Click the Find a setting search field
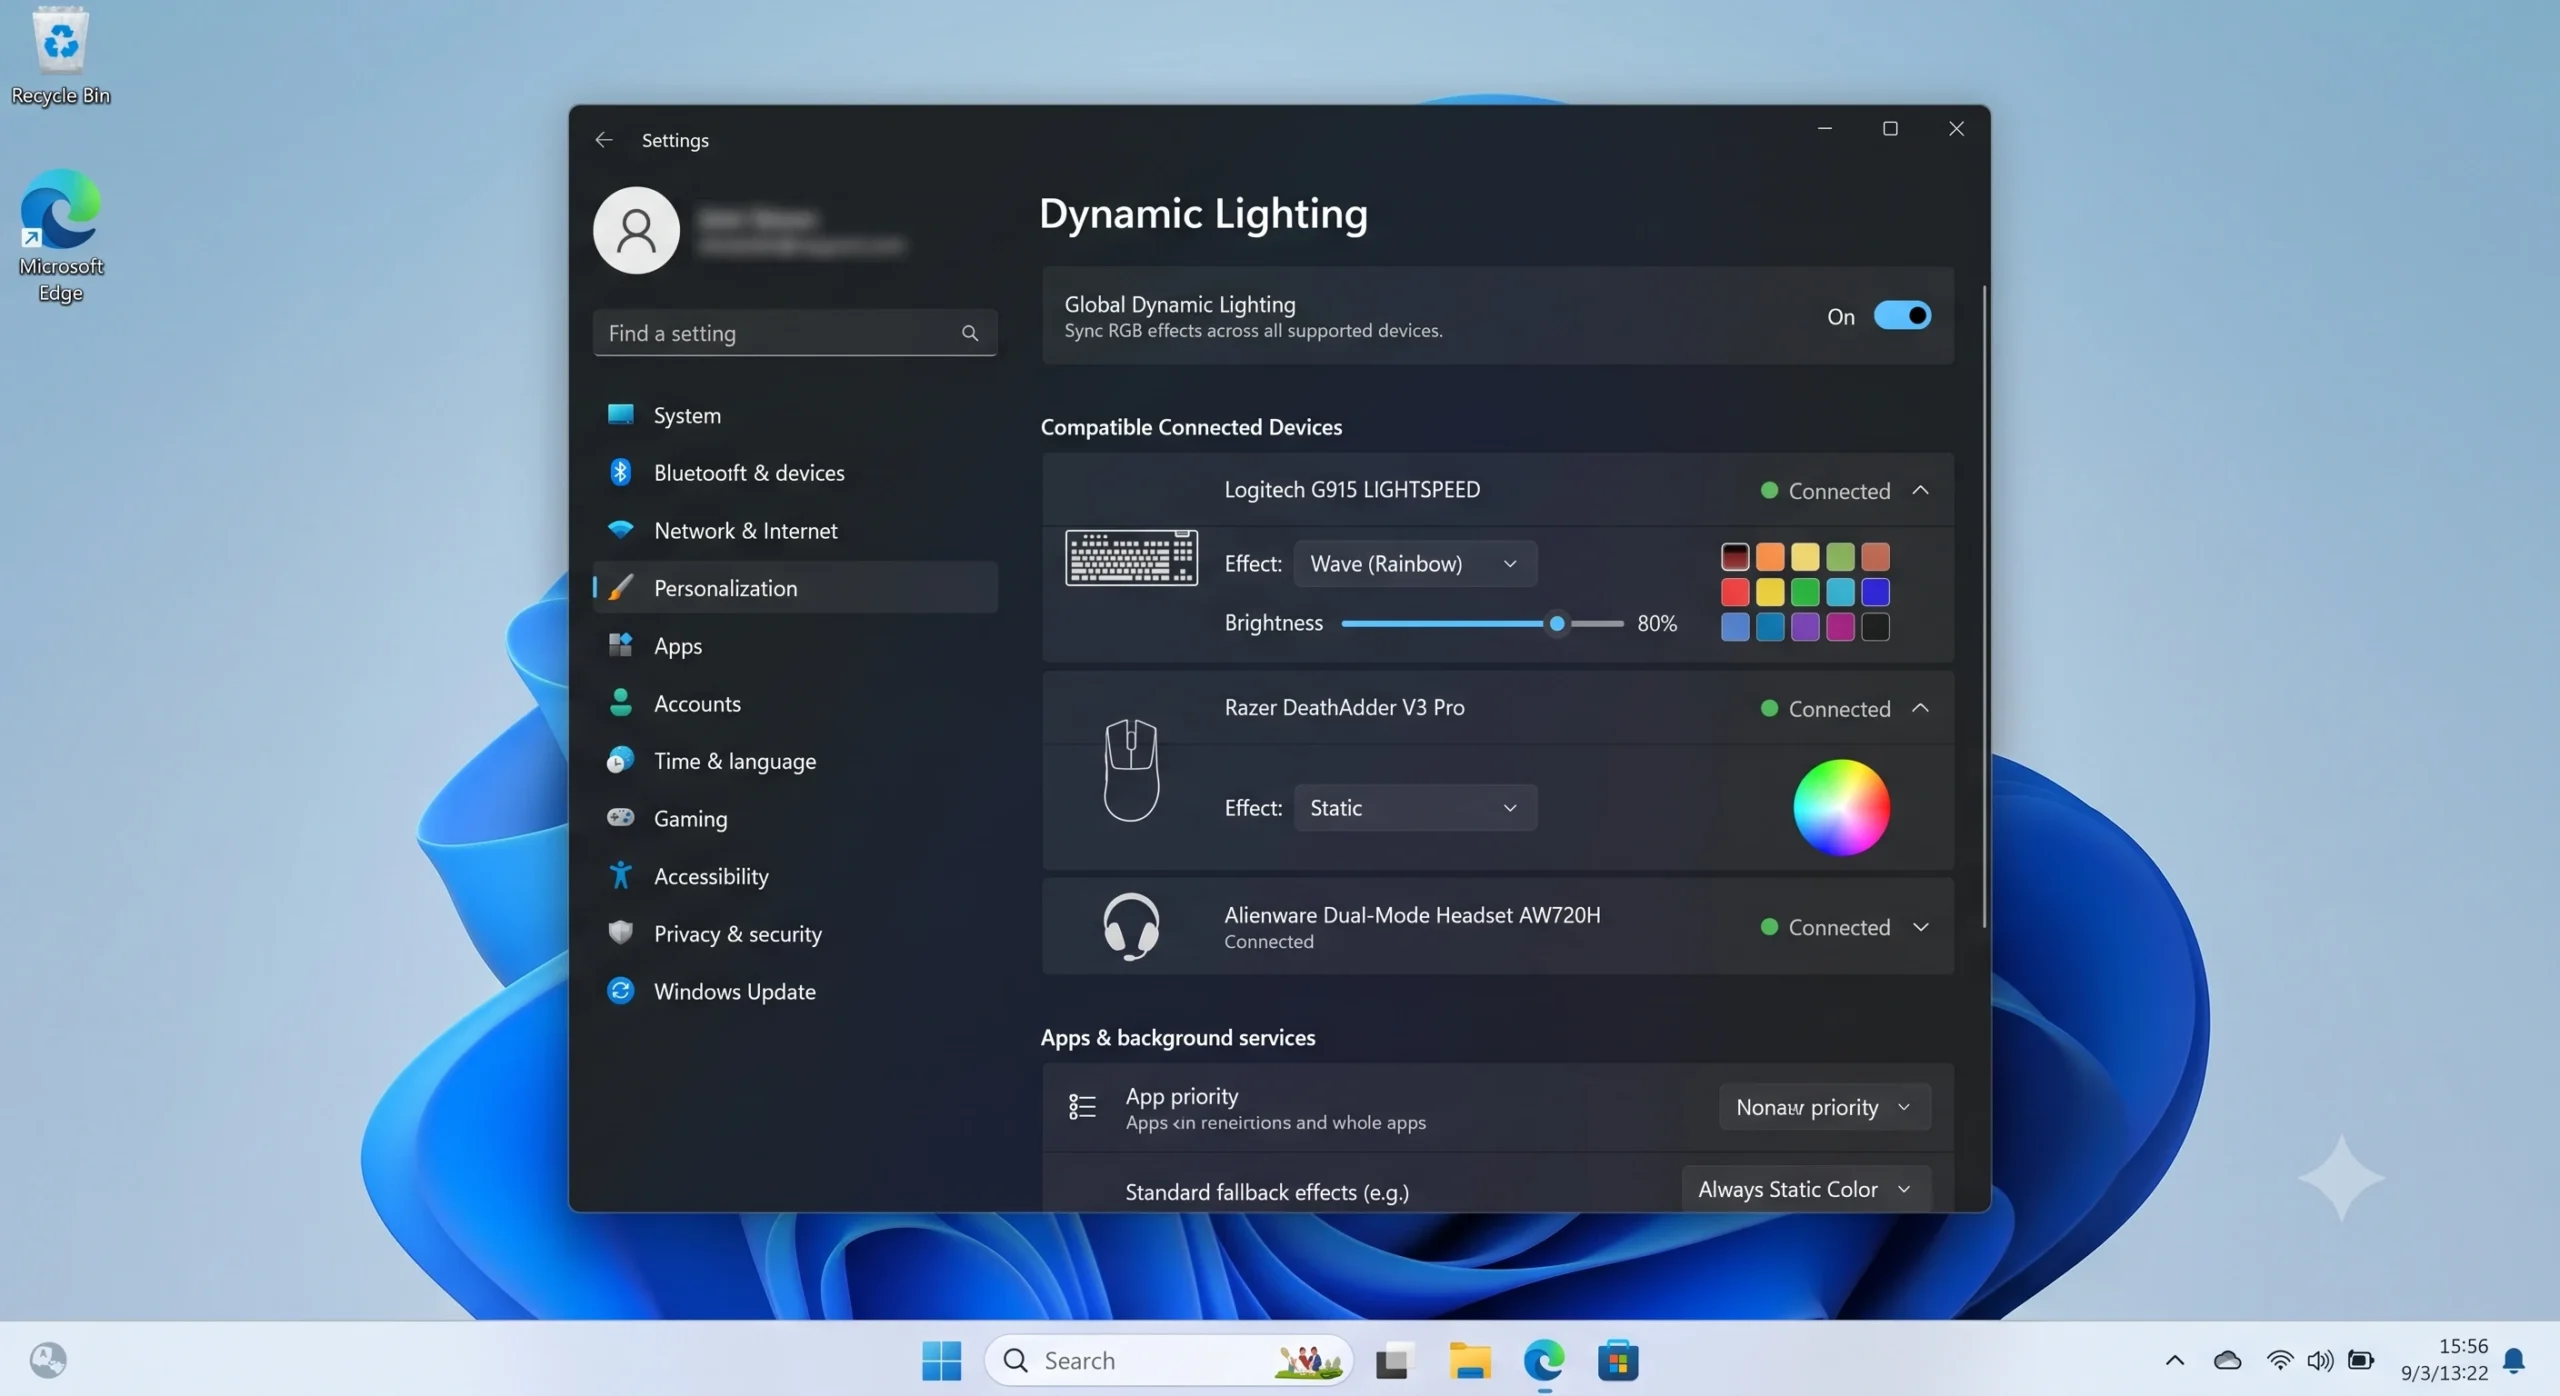Screen dimensions: 2560x1396 coord(795,333)
